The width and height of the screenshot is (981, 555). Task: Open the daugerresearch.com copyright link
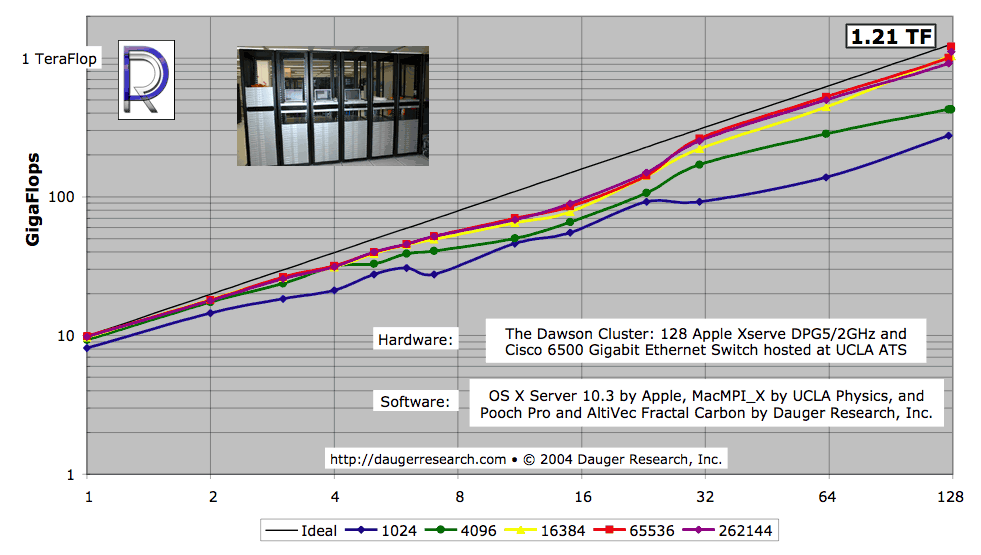click(526, 459)
